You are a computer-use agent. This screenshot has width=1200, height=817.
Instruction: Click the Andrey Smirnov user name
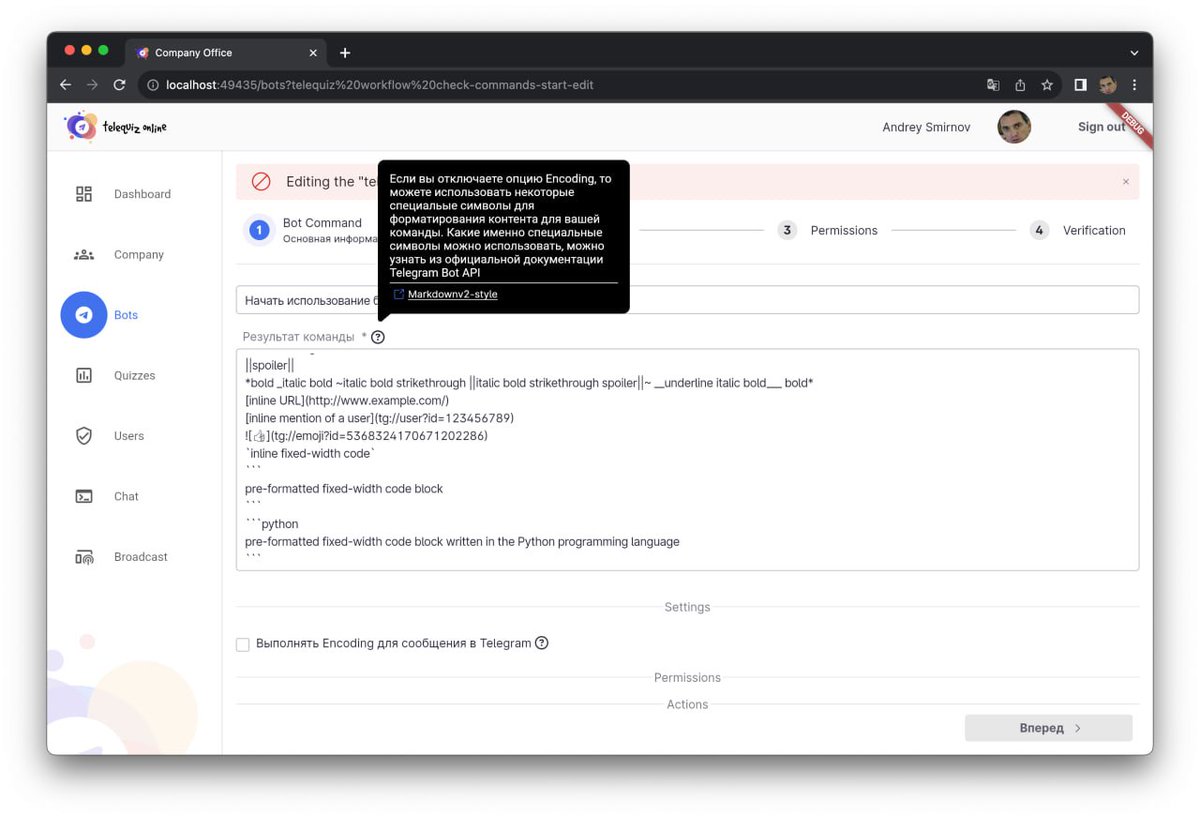pyautogui.click(x=926, y=127)
